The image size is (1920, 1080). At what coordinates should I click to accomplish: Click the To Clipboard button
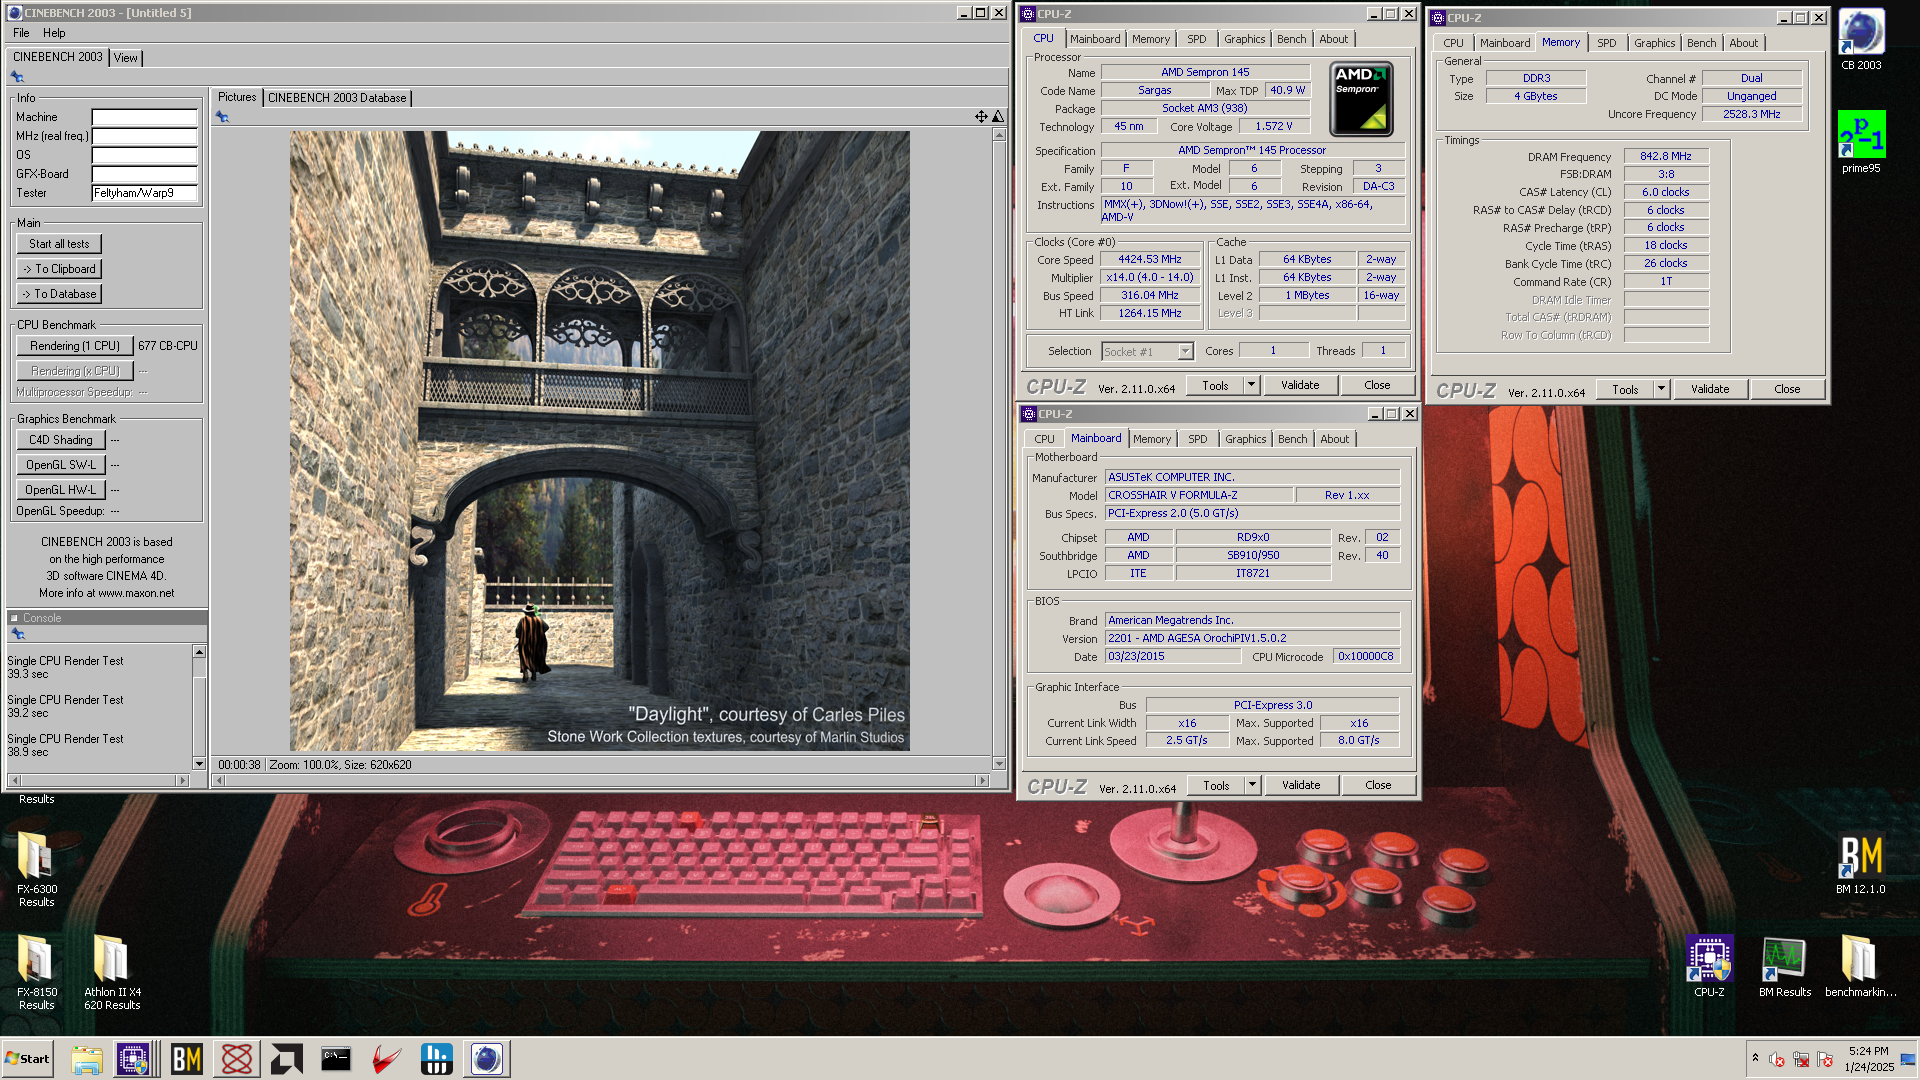59,269
